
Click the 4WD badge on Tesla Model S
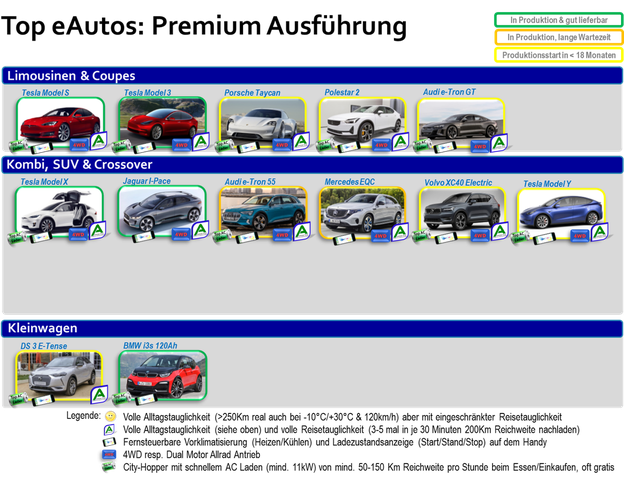(x=79, y=145)
